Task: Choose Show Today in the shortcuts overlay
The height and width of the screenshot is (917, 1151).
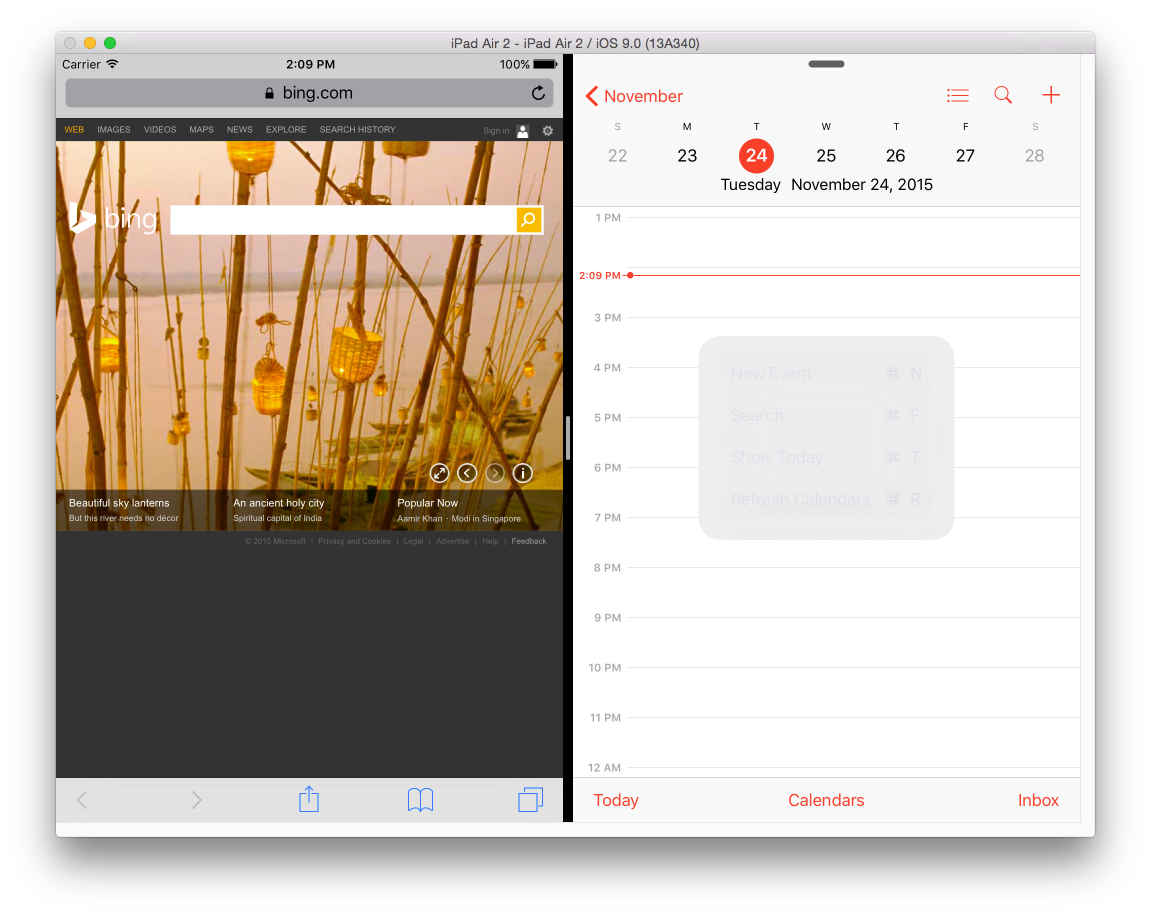Action: [x=826, y=457]
